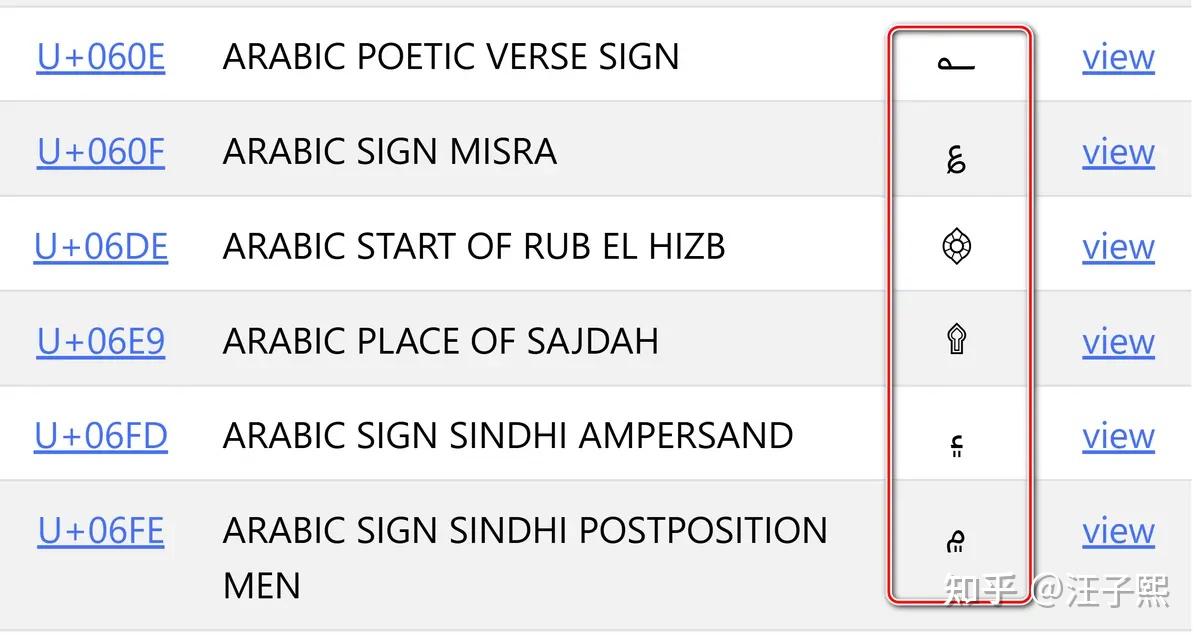Click view for Arabic Sign Misra
Screen dimensions: 1200x641
(1118, 152)
